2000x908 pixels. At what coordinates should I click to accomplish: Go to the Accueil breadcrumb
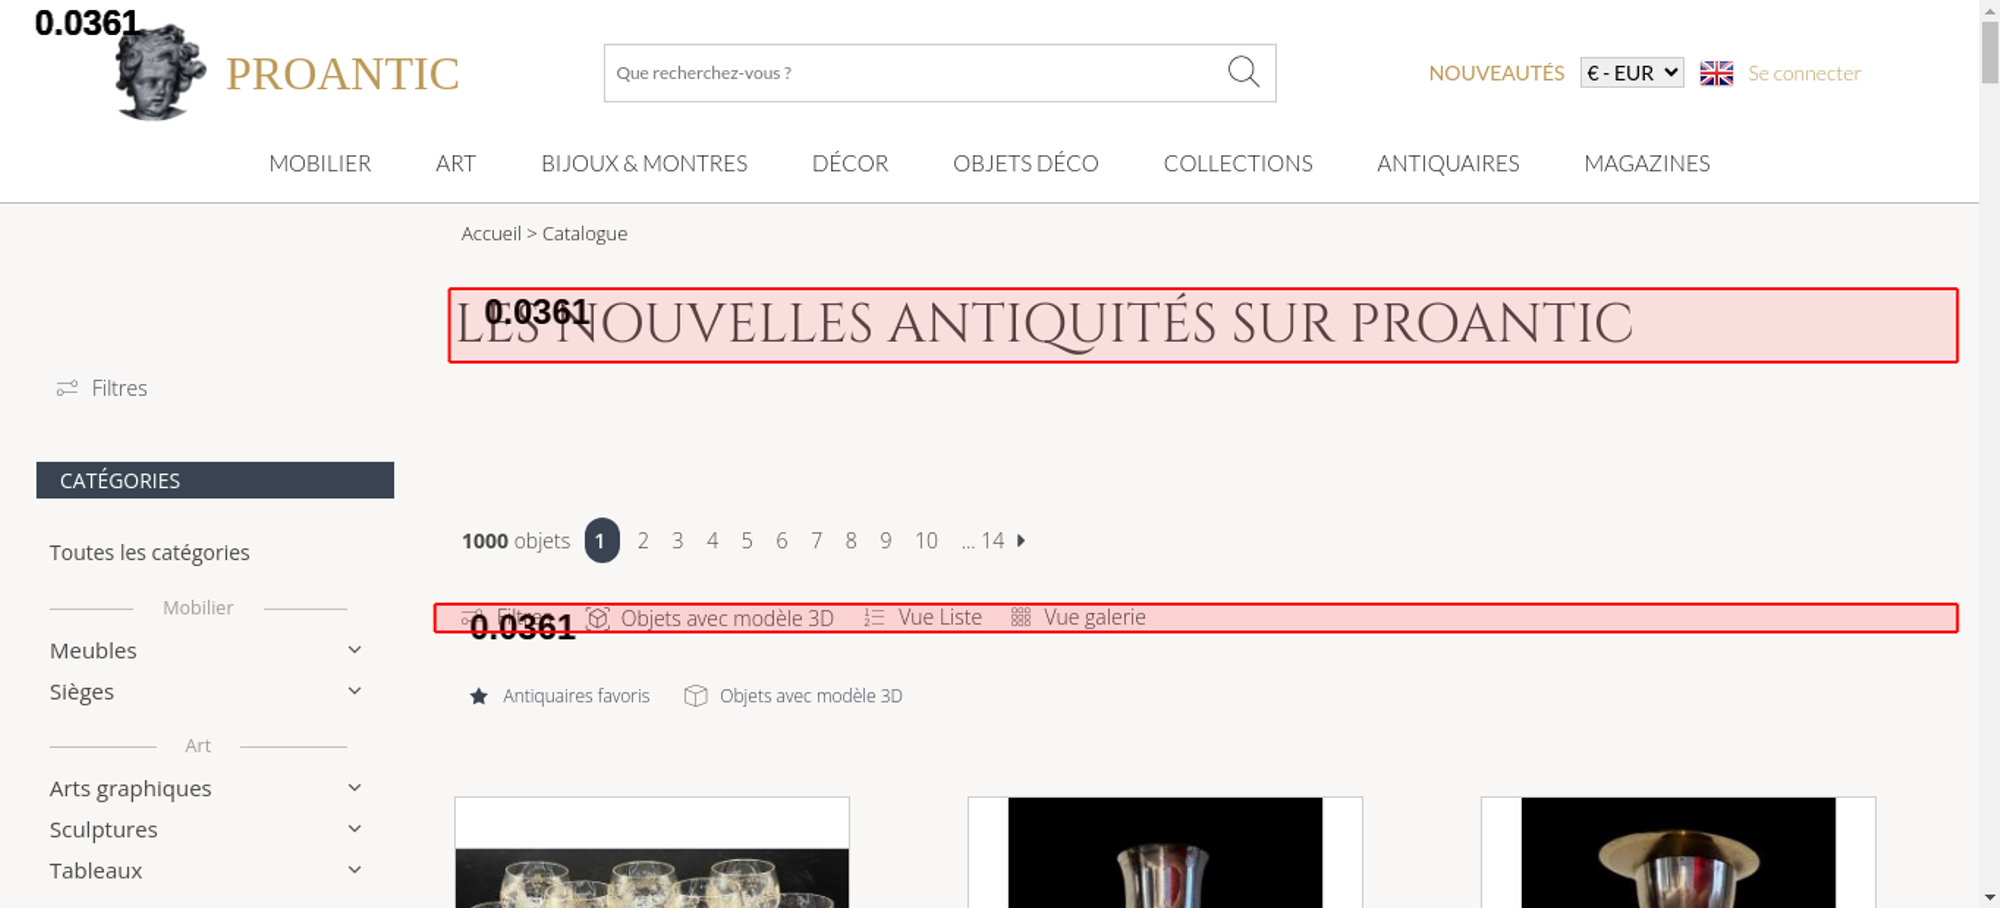(x=491, y=233)
